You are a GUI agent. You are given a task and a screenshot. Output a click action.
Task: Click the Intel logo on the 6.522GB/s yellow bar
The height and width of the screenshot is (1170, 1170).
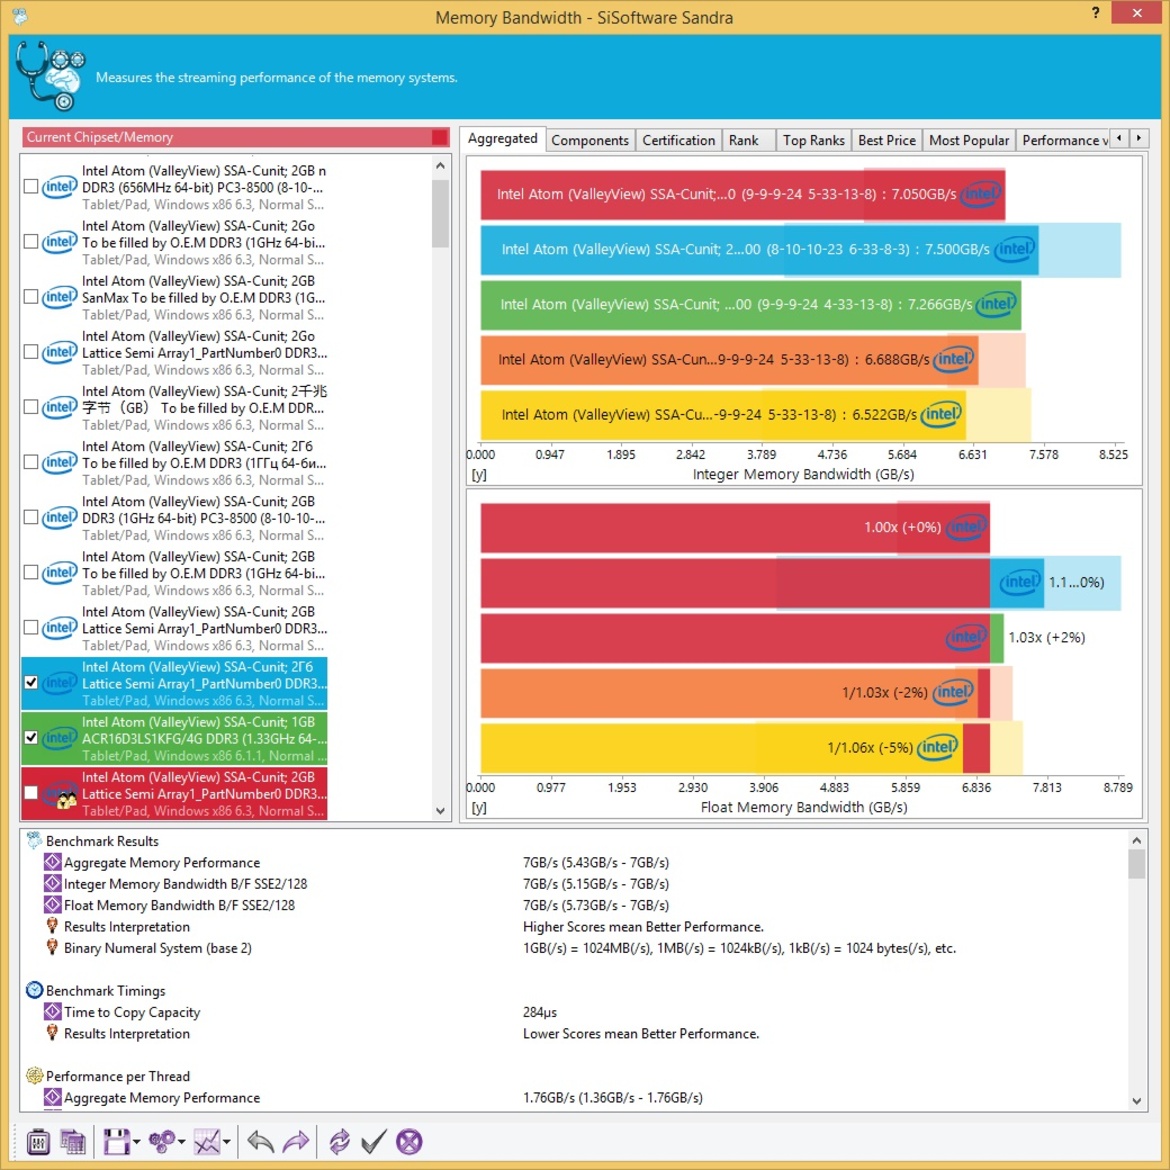[942, 414]
